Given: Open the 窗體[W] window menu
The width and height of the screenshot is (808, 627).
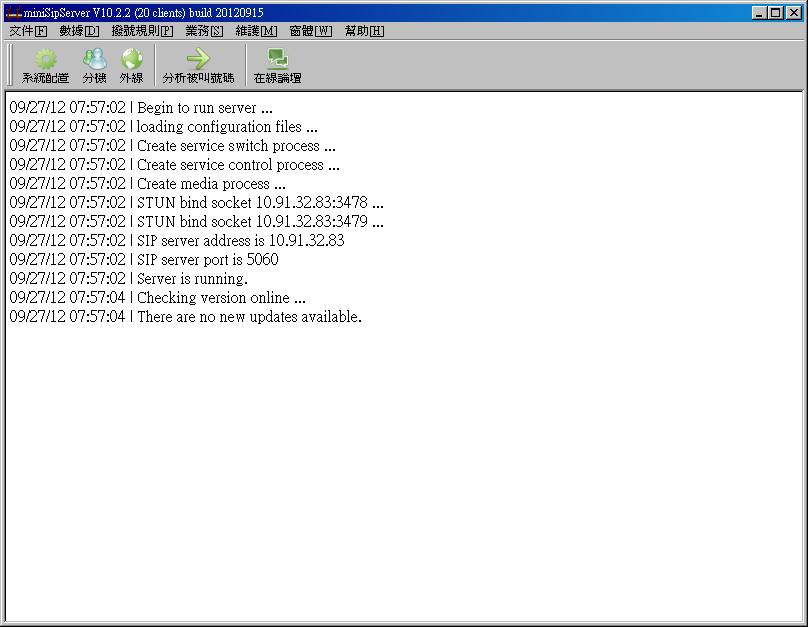Looking at the screenshot, I should pos(311,31).
